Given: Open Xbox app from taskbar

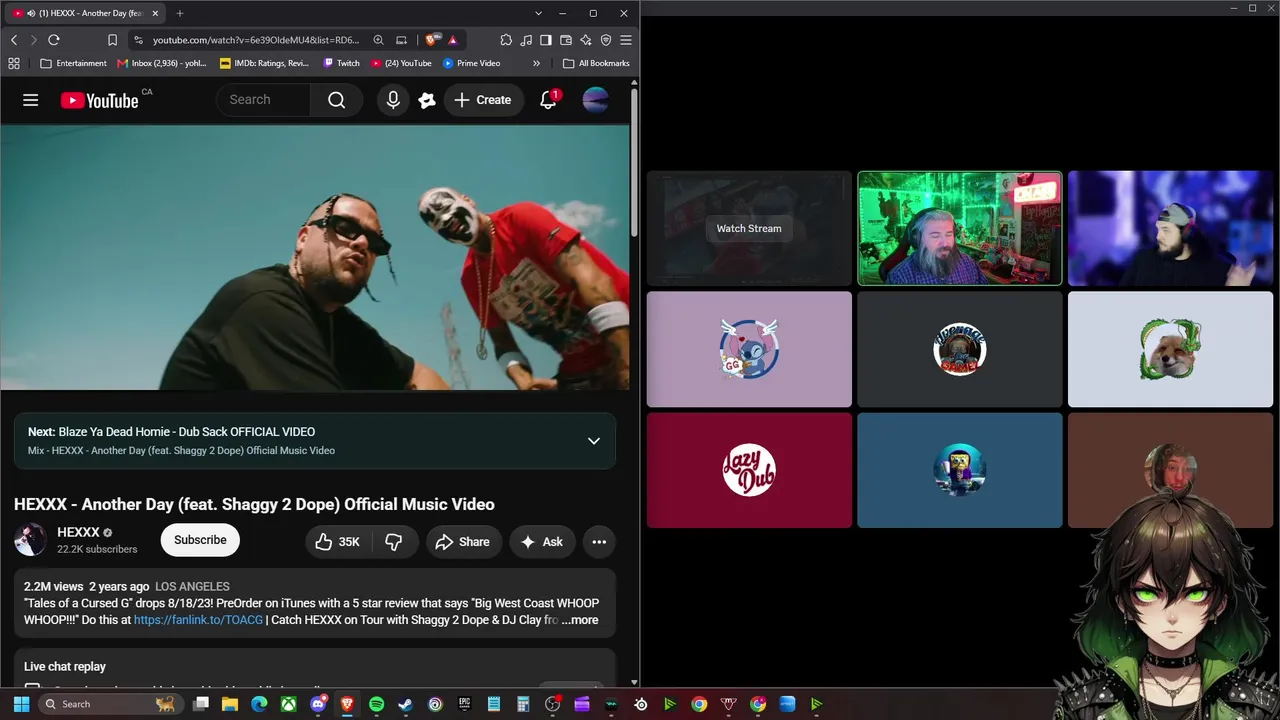Looking at the screenshot, I should pyautogui.click(x=289, y=704).
